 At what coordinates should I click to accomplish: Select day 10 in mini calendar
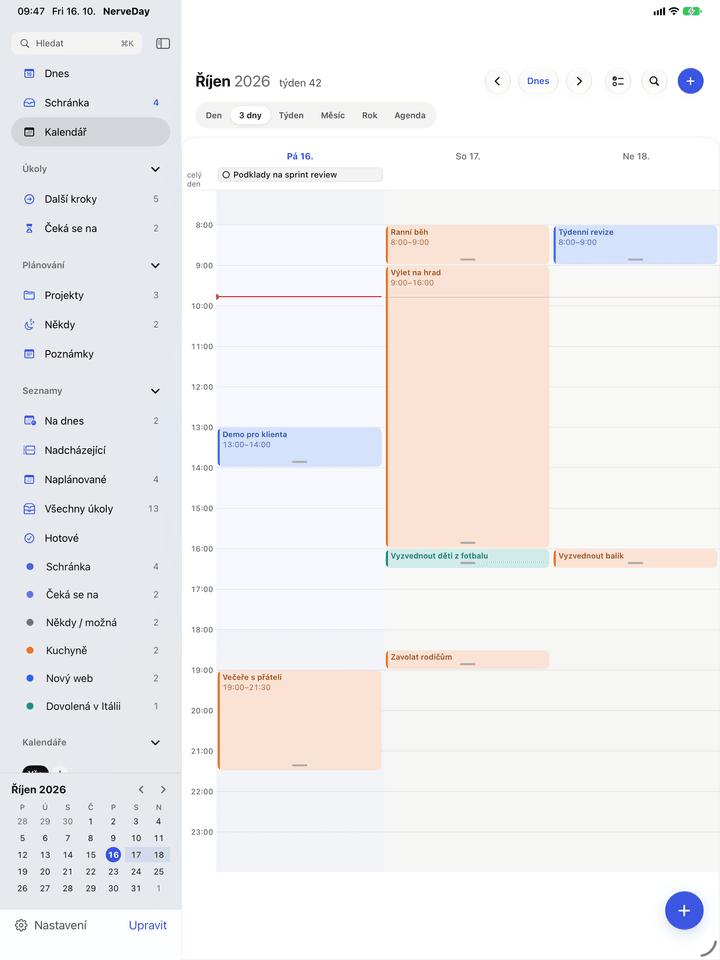pos(136,838)
